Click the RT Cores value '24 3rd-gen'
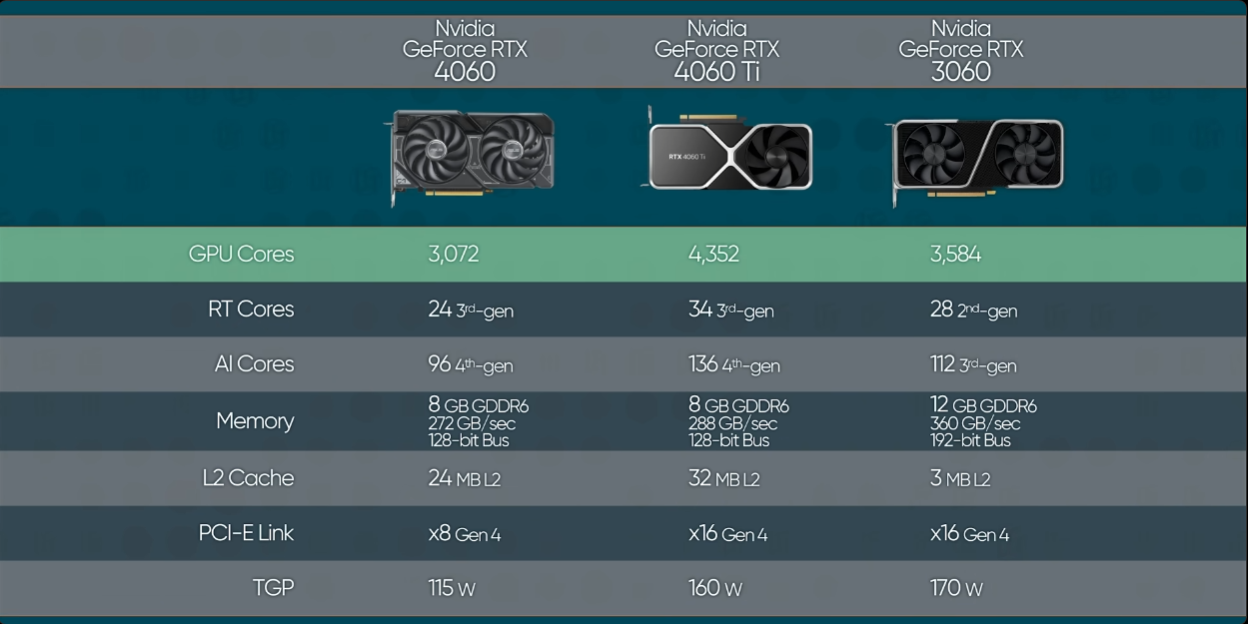 (x=471, y=310)
